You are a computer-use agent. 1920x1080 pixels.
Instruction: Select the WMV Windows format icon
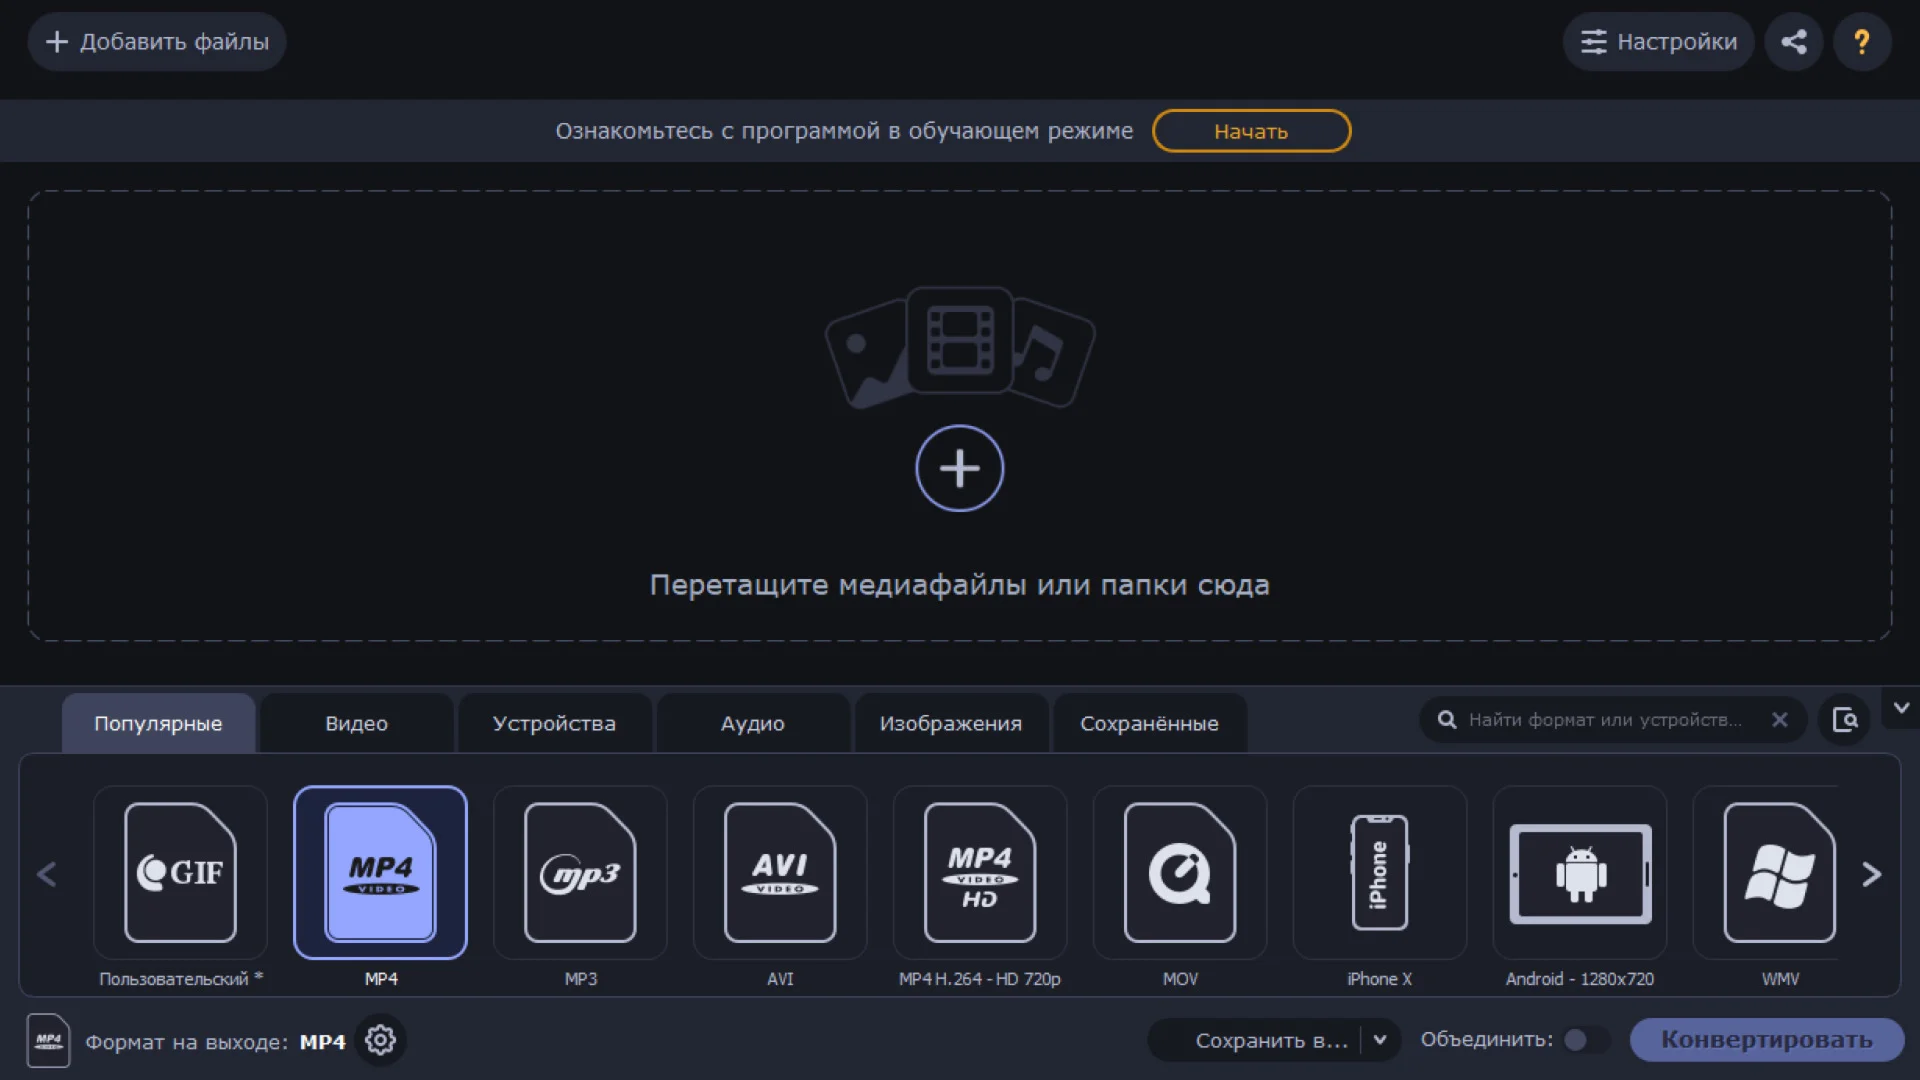1779,872
